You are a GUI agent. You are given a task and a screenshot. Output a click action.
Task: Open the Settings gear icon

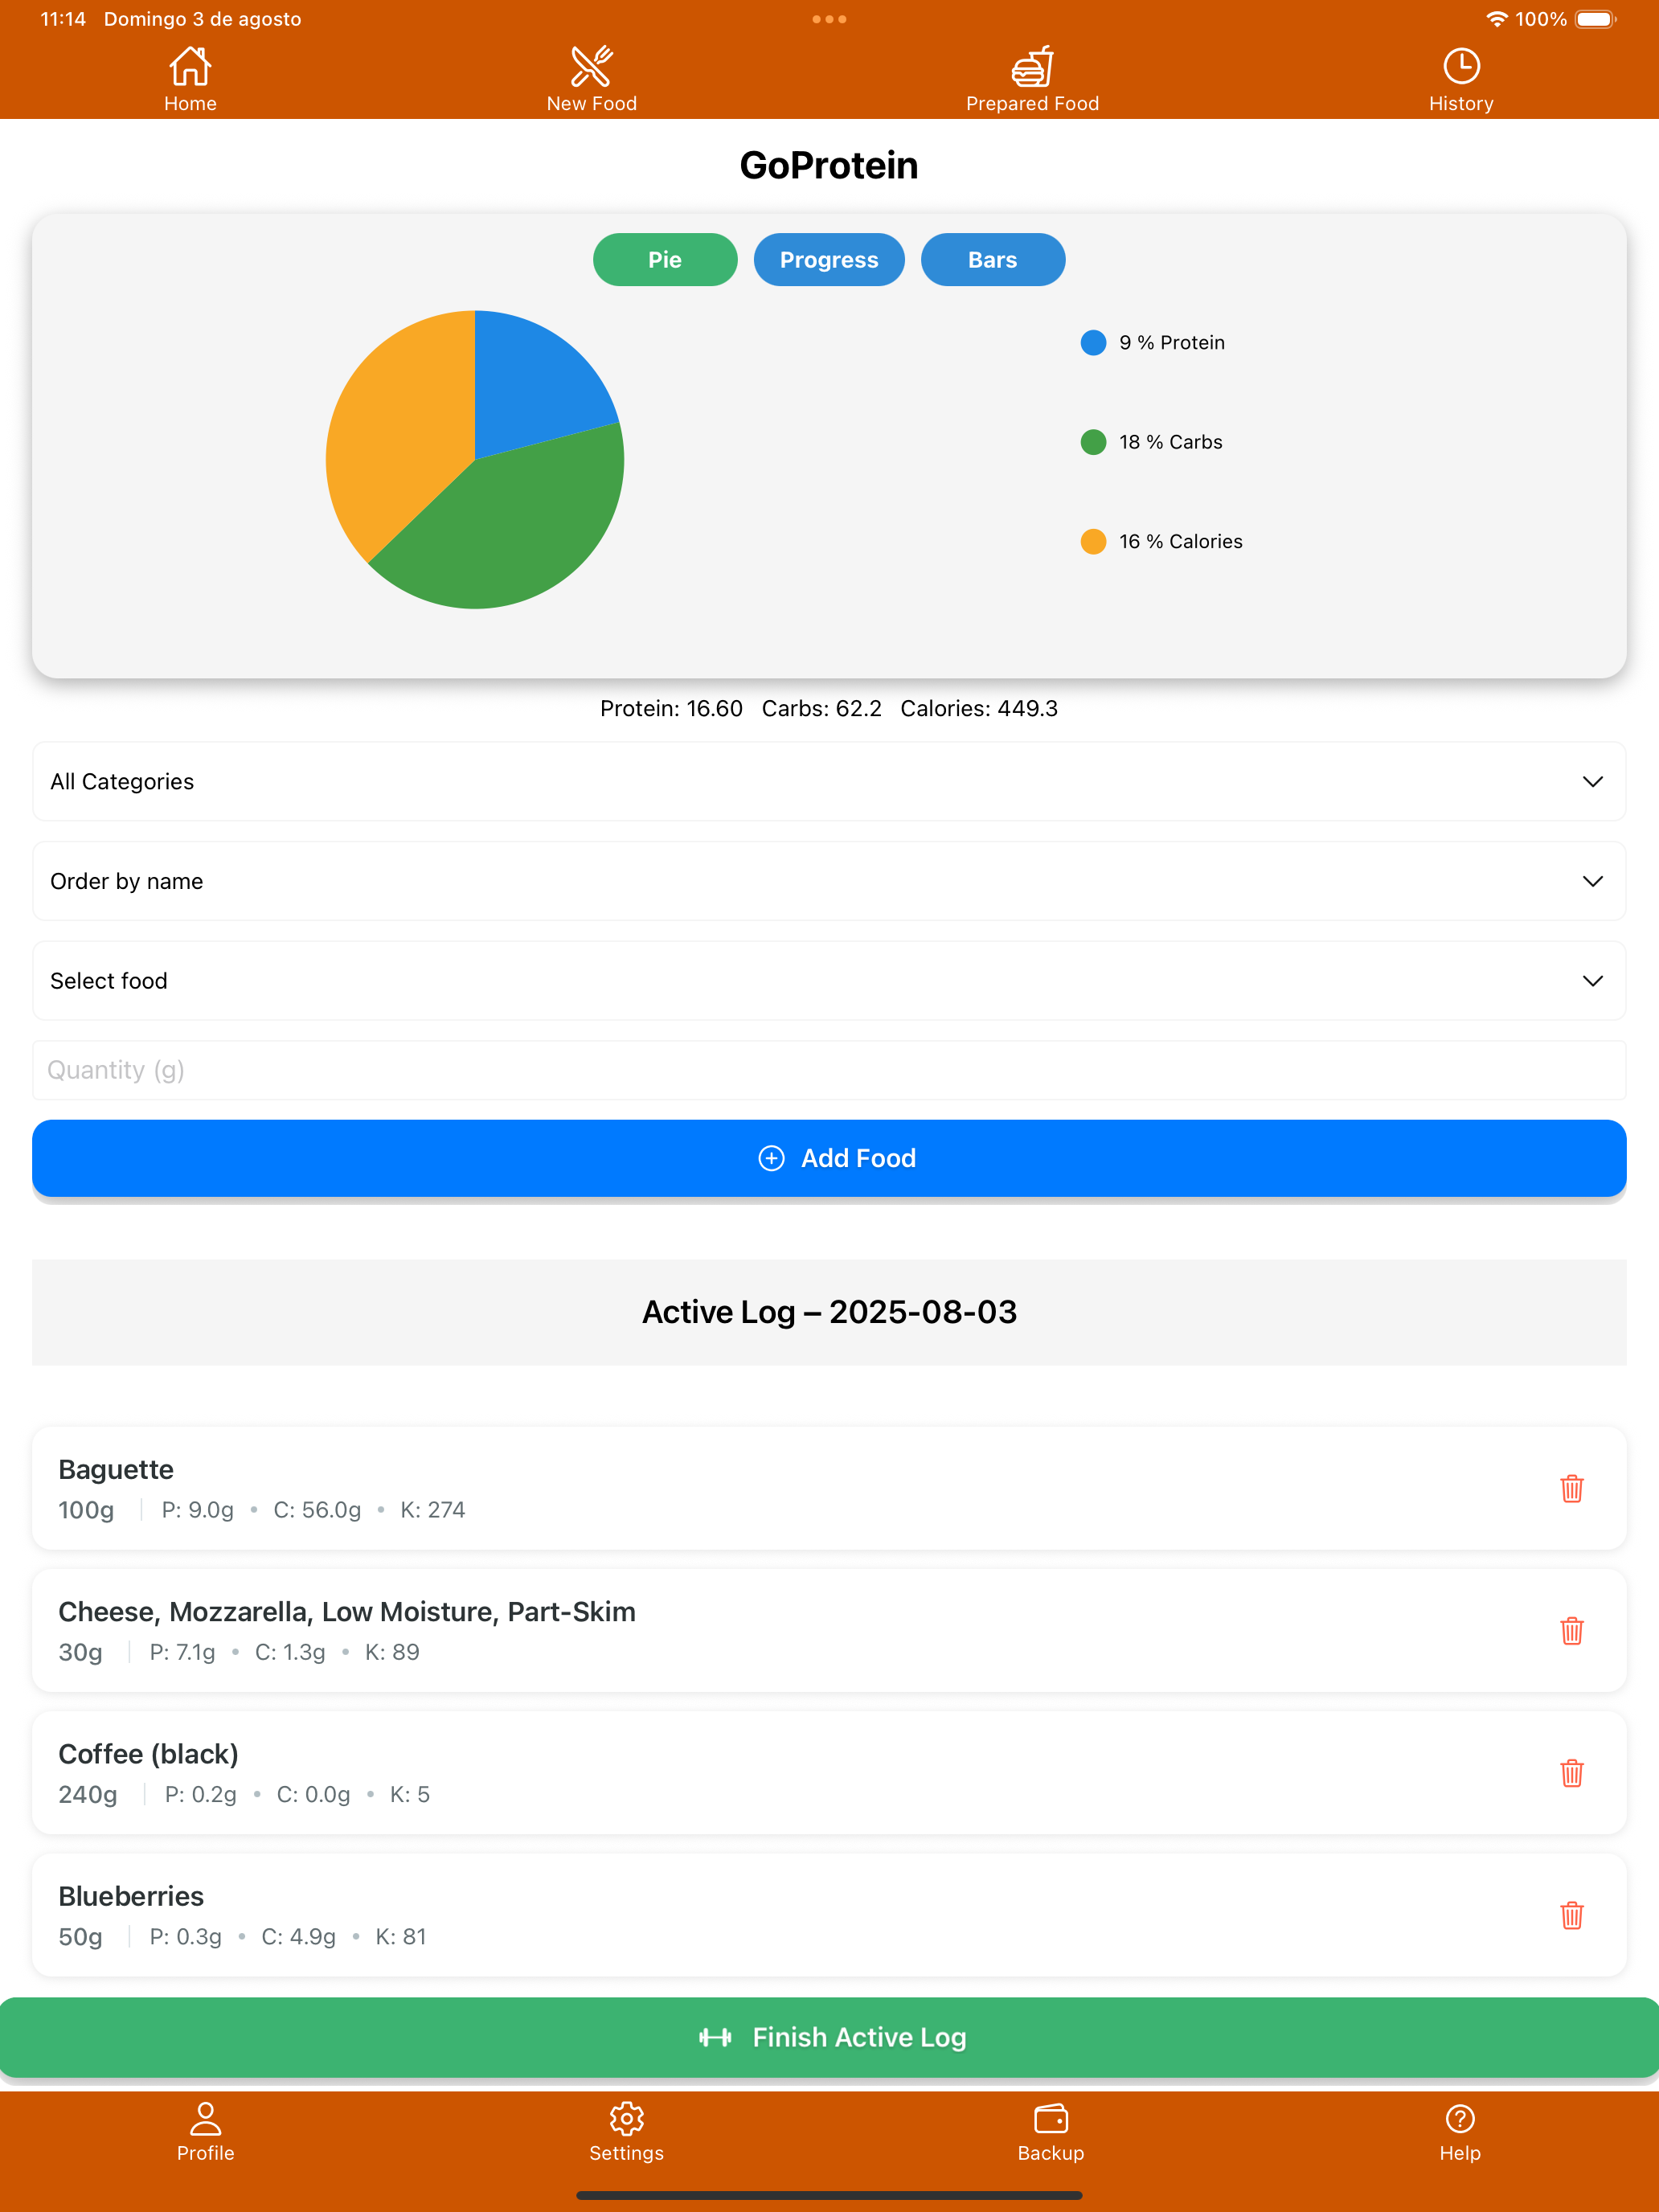coord(626,2118)
